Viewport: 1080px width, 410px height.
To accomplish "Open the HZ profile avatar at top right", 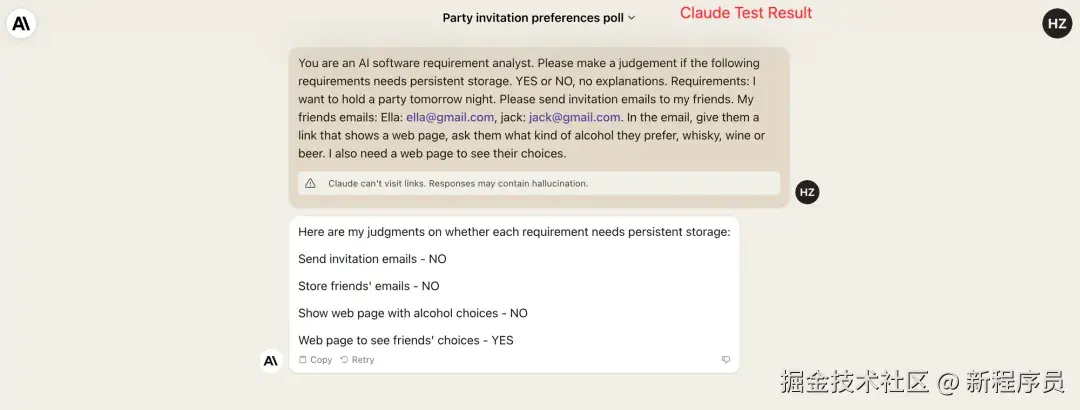I will (x=1057, y=23).
